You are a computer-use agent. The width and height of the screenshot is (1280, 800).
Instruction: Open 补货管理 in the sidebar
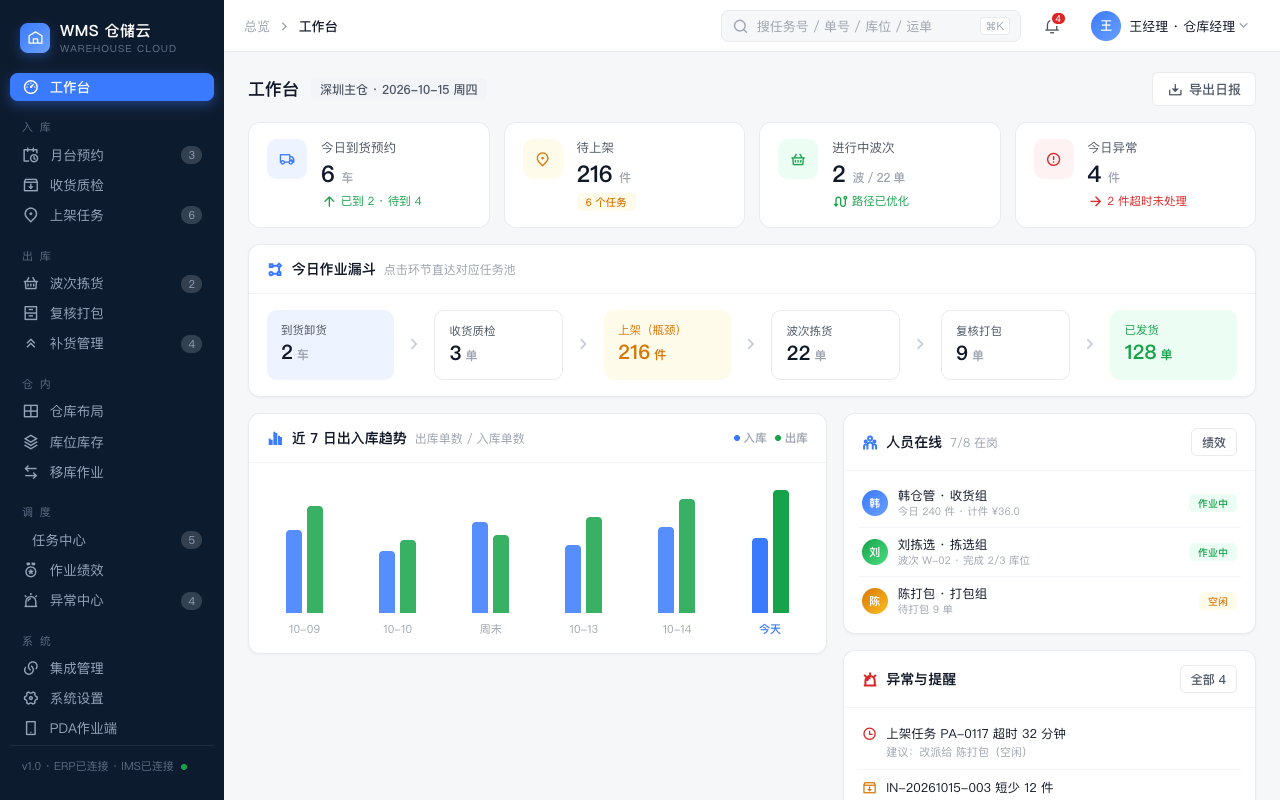[x=112, y=343]
